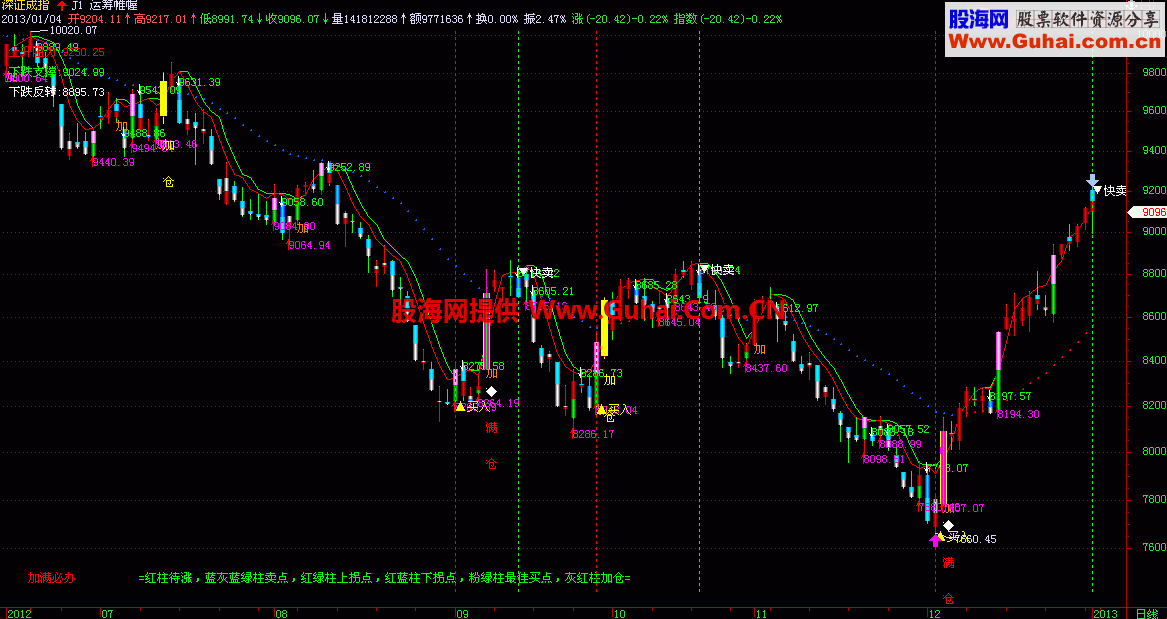This screenshot has height=619, width=1167.
Task: Click the 深证成指 index name
Action: coord(26,6)
